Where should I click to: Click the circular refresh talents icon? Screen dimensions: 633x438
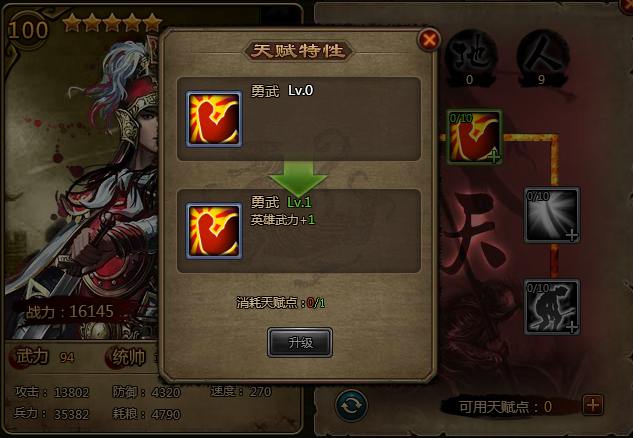pos(351,405)
